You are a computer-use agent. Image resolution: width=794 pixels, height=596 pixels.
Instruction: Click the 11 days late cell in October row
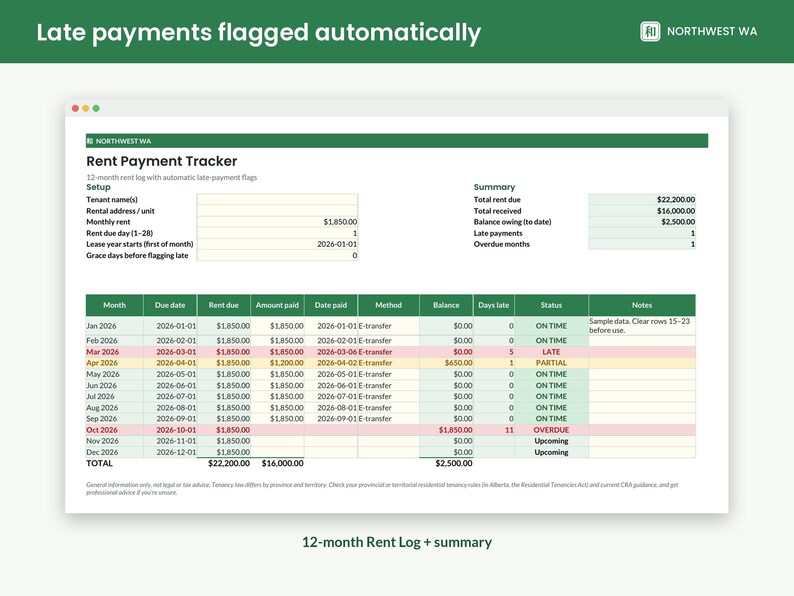coord(494,430)
